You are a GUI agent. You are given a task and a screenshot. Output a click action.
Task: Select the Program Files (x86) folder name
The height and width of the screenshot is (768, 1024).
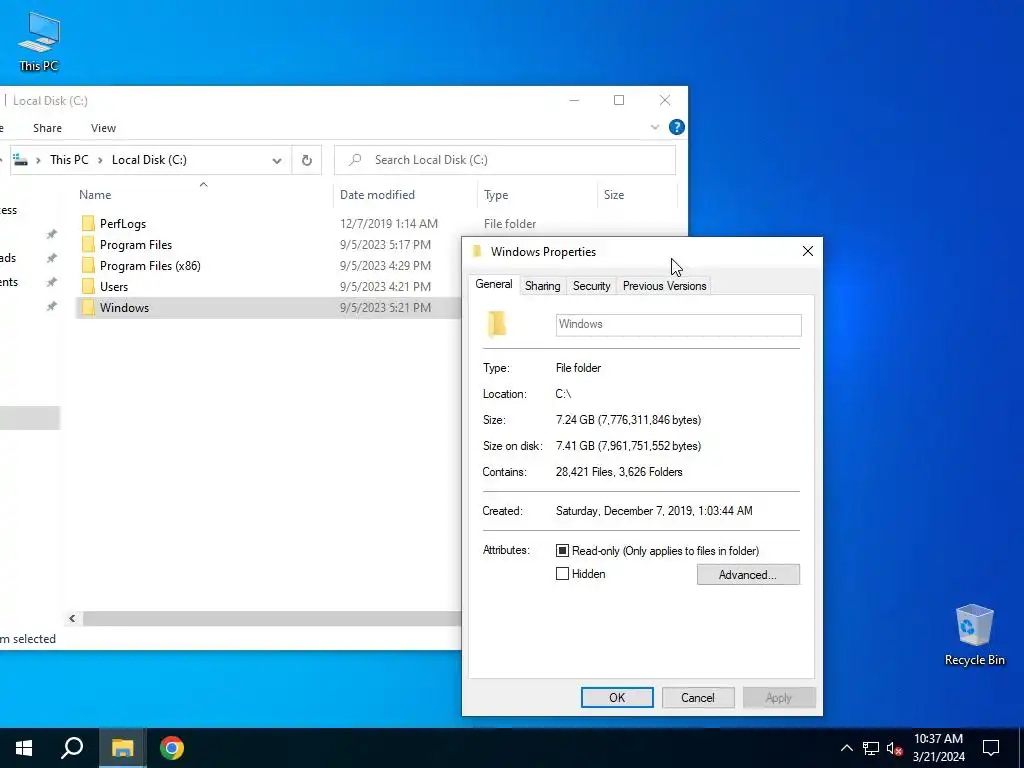point(150,266)
